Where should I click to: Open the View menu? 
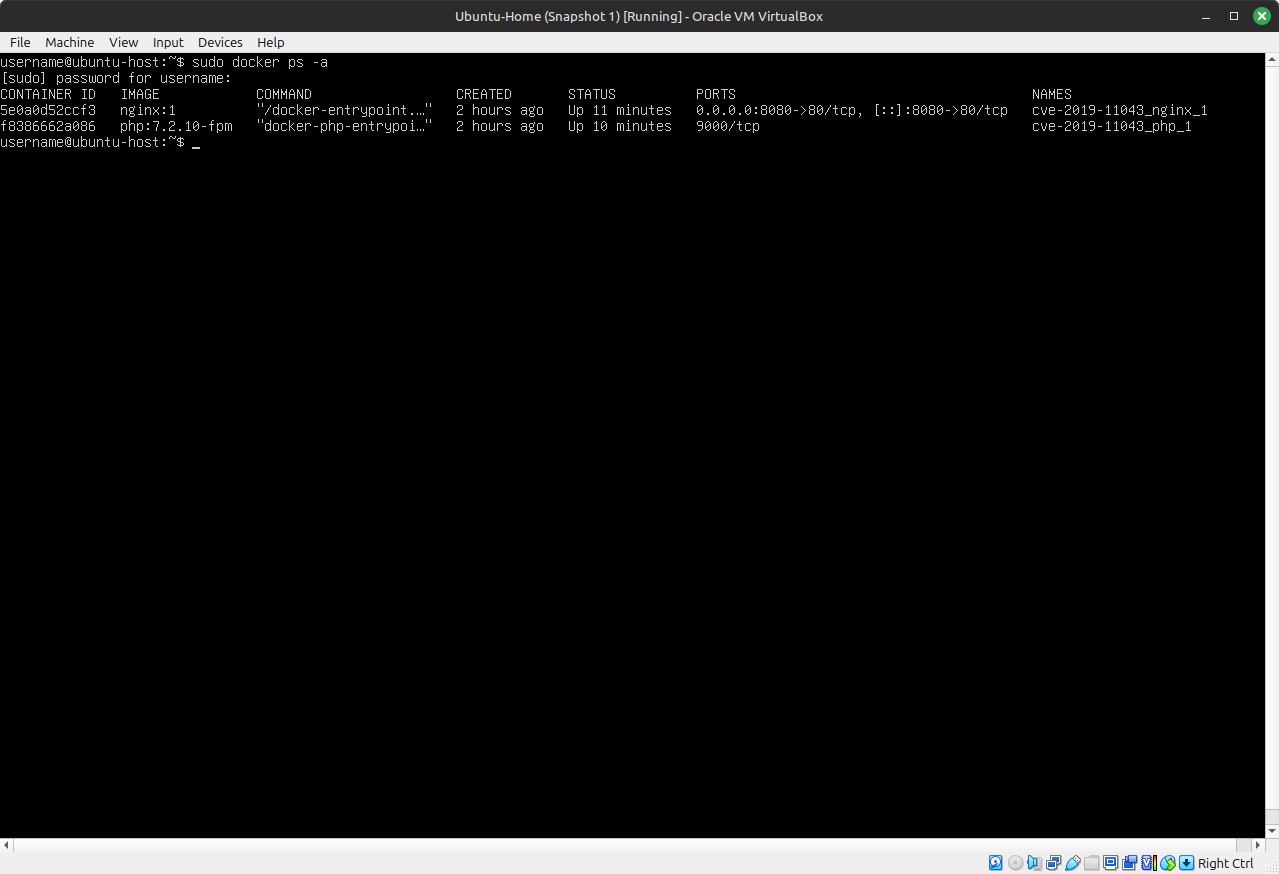123,42
